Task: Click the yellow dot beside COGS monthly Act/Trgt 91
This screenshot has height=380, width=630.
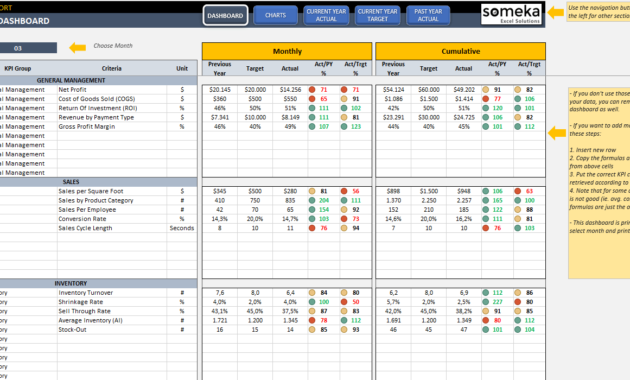Action: [344, 99]
